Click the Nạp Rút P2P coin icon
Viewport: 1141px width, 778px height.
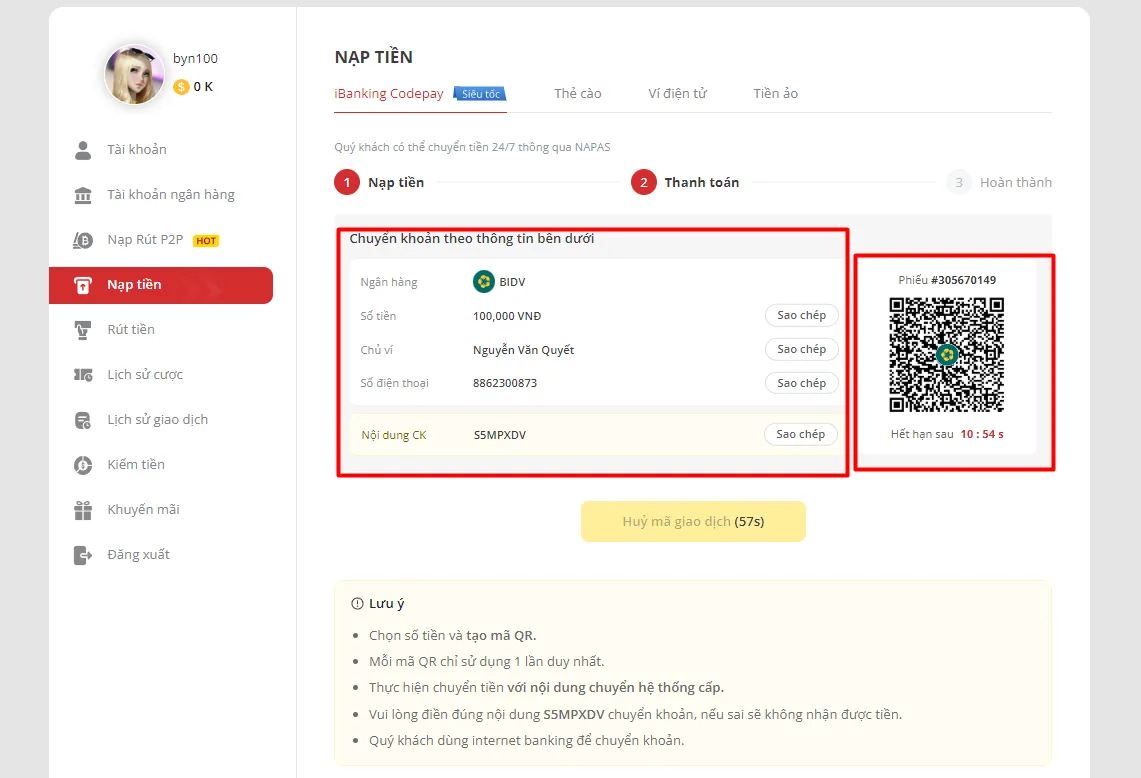point(82,240)
